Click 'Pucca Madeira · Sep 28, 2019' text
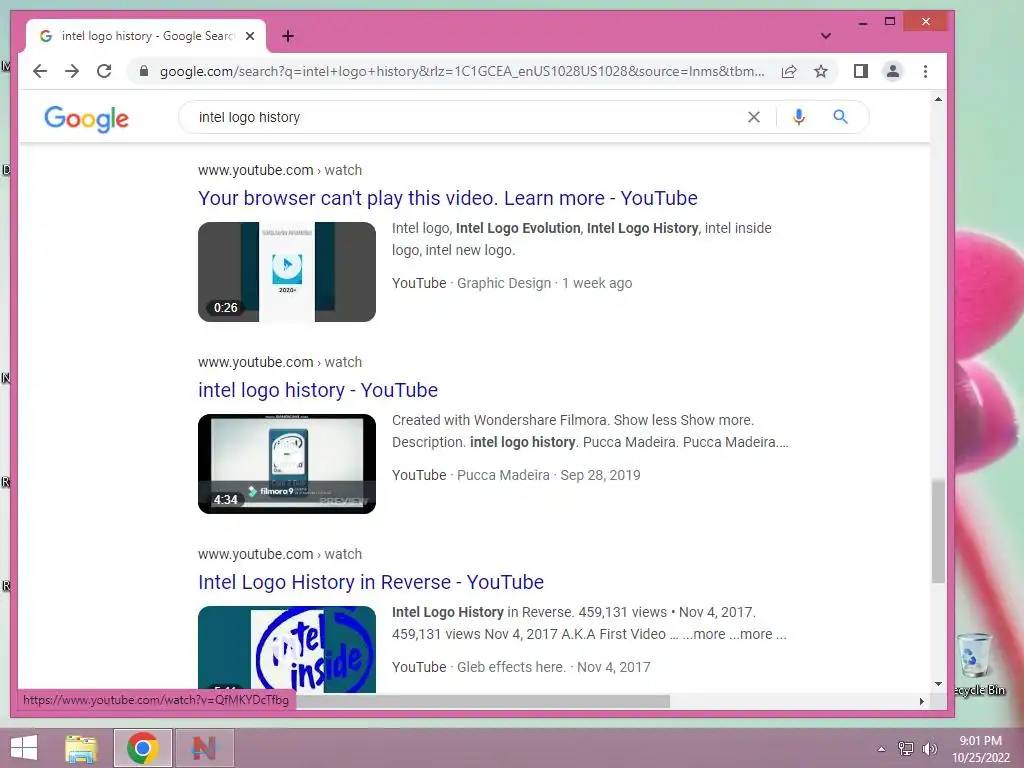The height and width of the screenshot is (768, 1024). 549,475
